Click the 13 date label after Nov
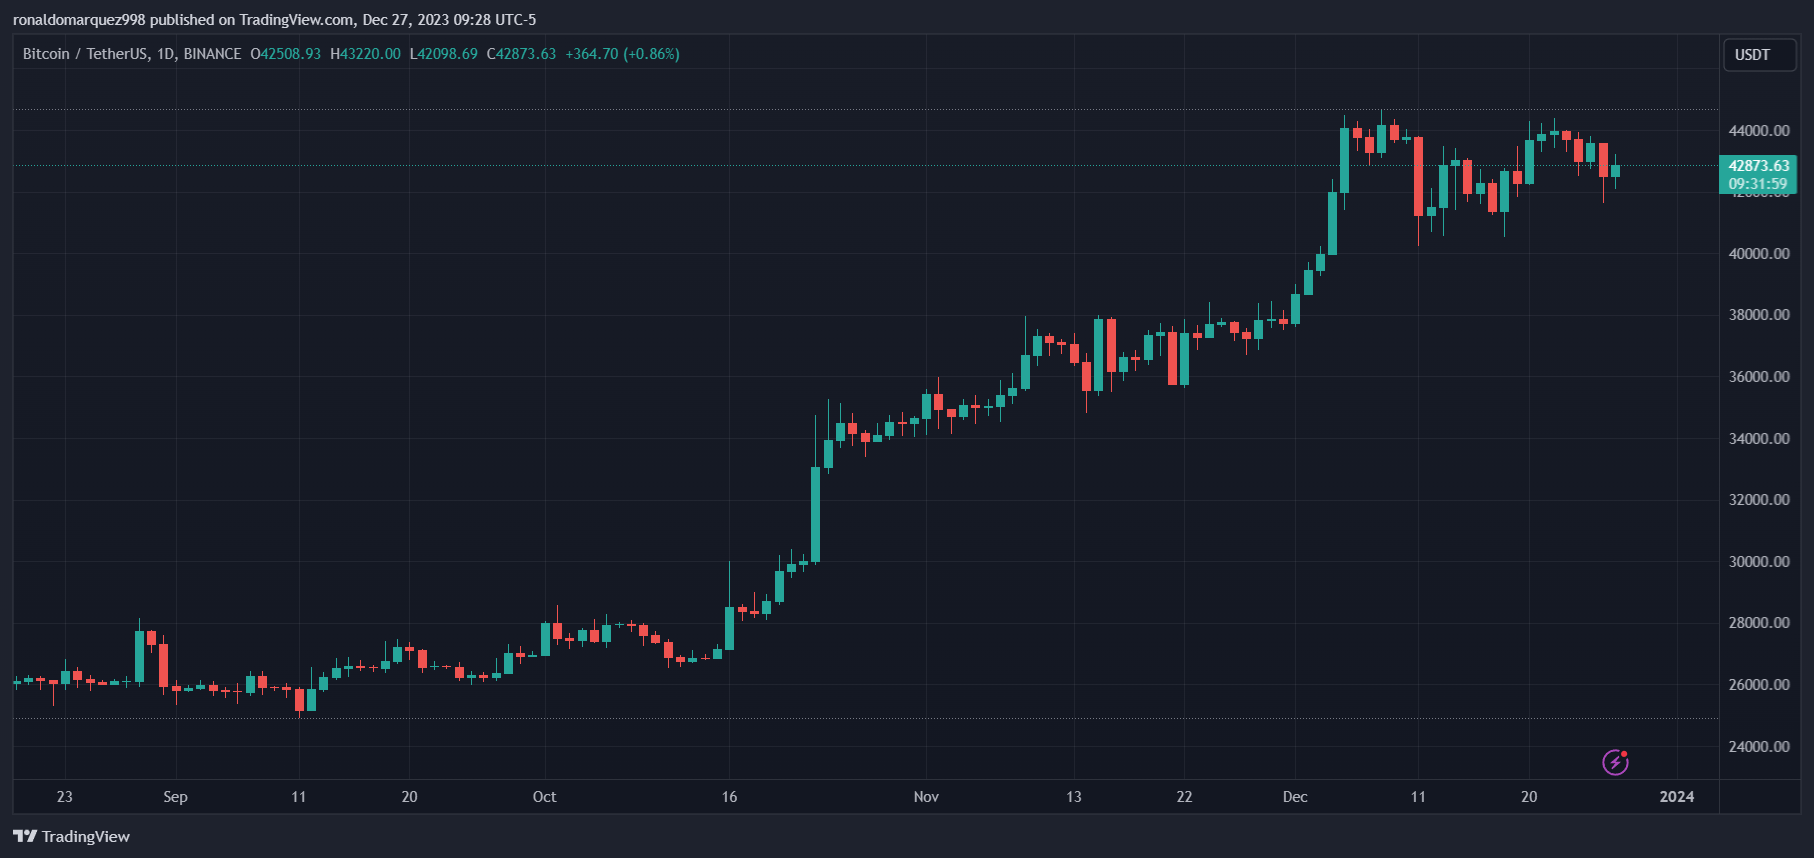The width and height of the screenshot is (1814, 858). pyautogui.click(x=1074, y=797)
